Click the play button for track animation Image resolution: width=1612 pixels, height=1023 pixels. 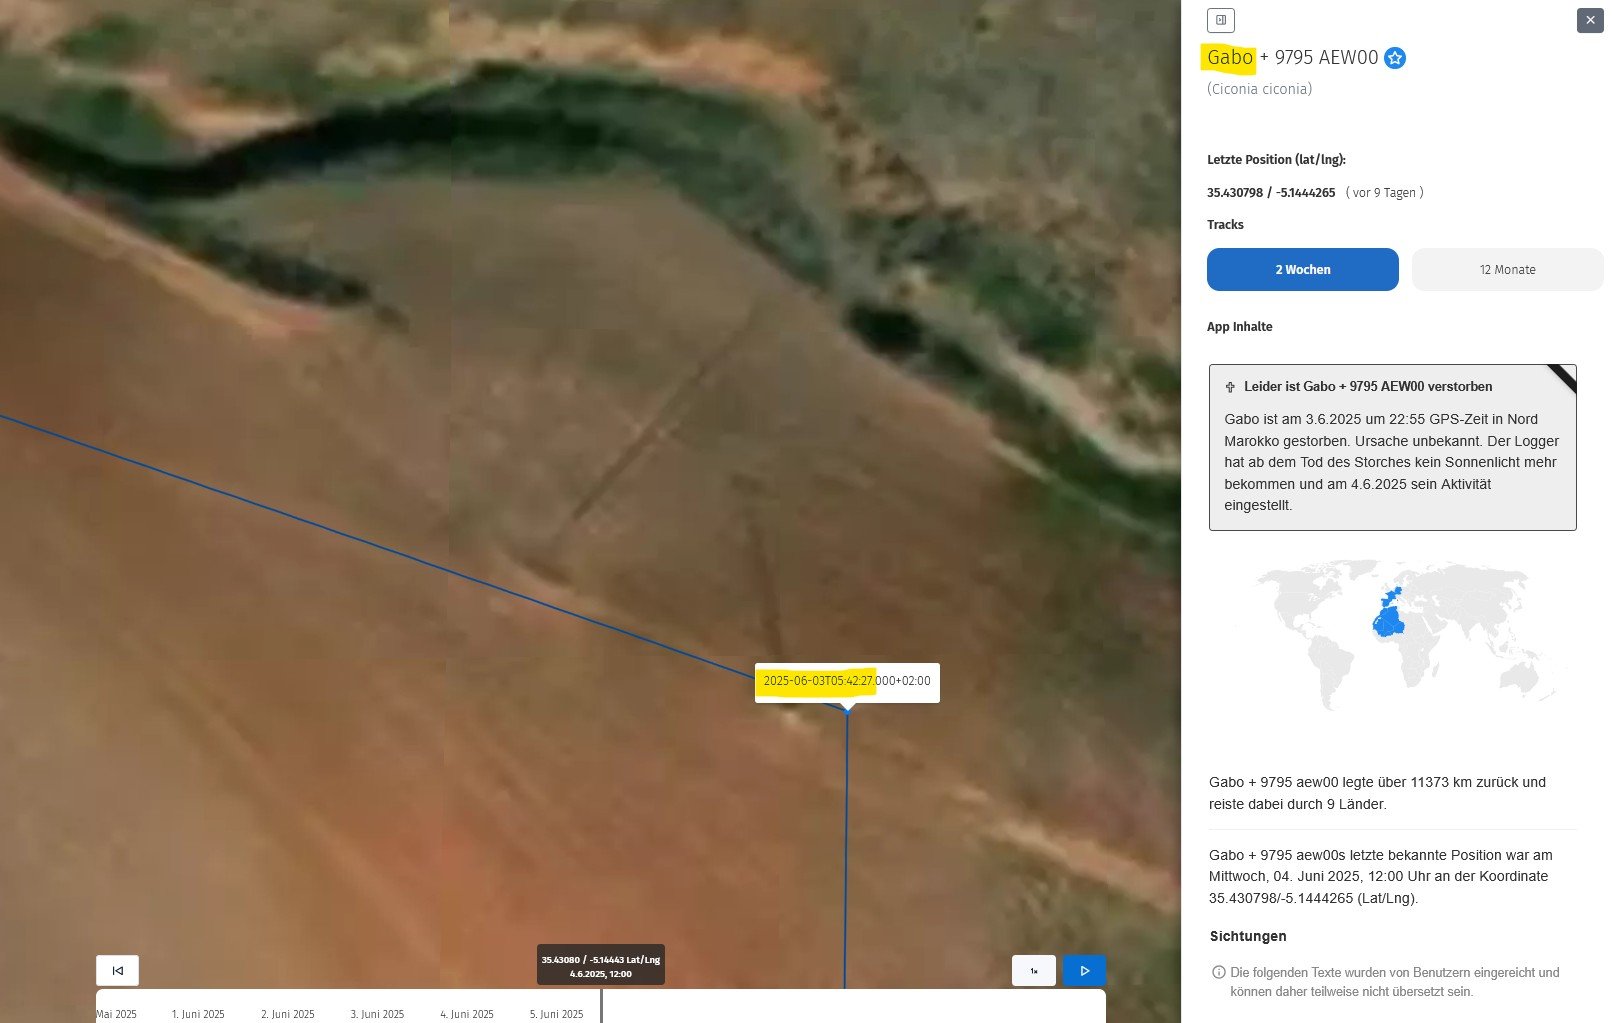click(x=1084, y=970)
